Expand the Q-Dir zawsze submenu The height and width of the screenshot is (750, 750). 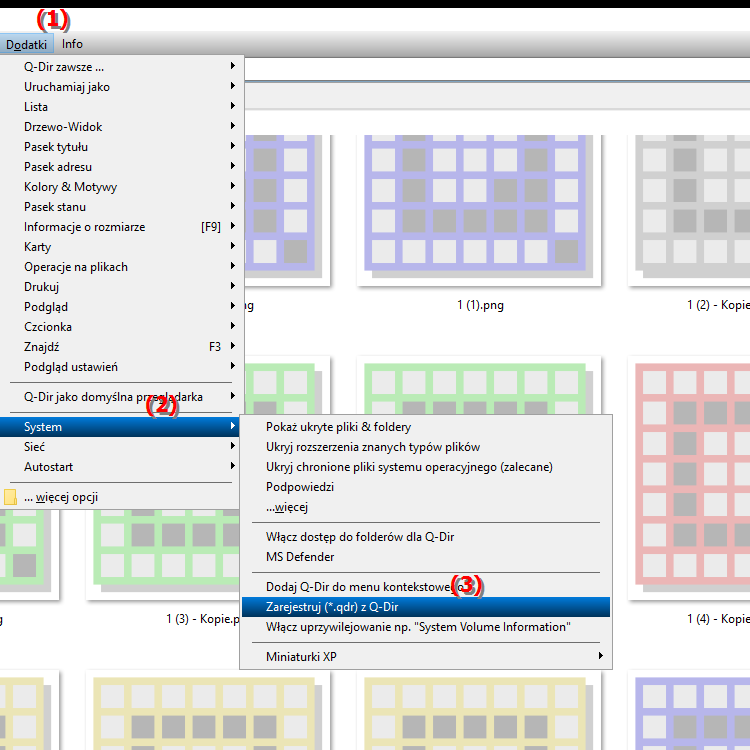[121, 66]
